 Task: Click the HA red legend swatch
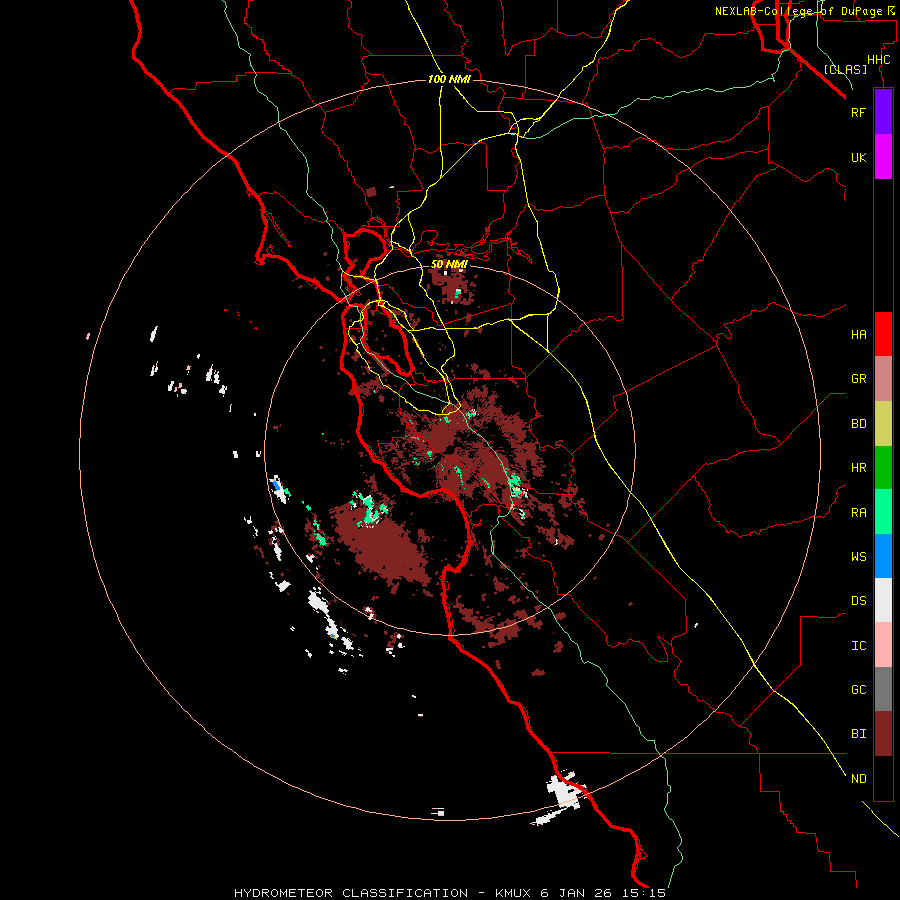[883, 334]
